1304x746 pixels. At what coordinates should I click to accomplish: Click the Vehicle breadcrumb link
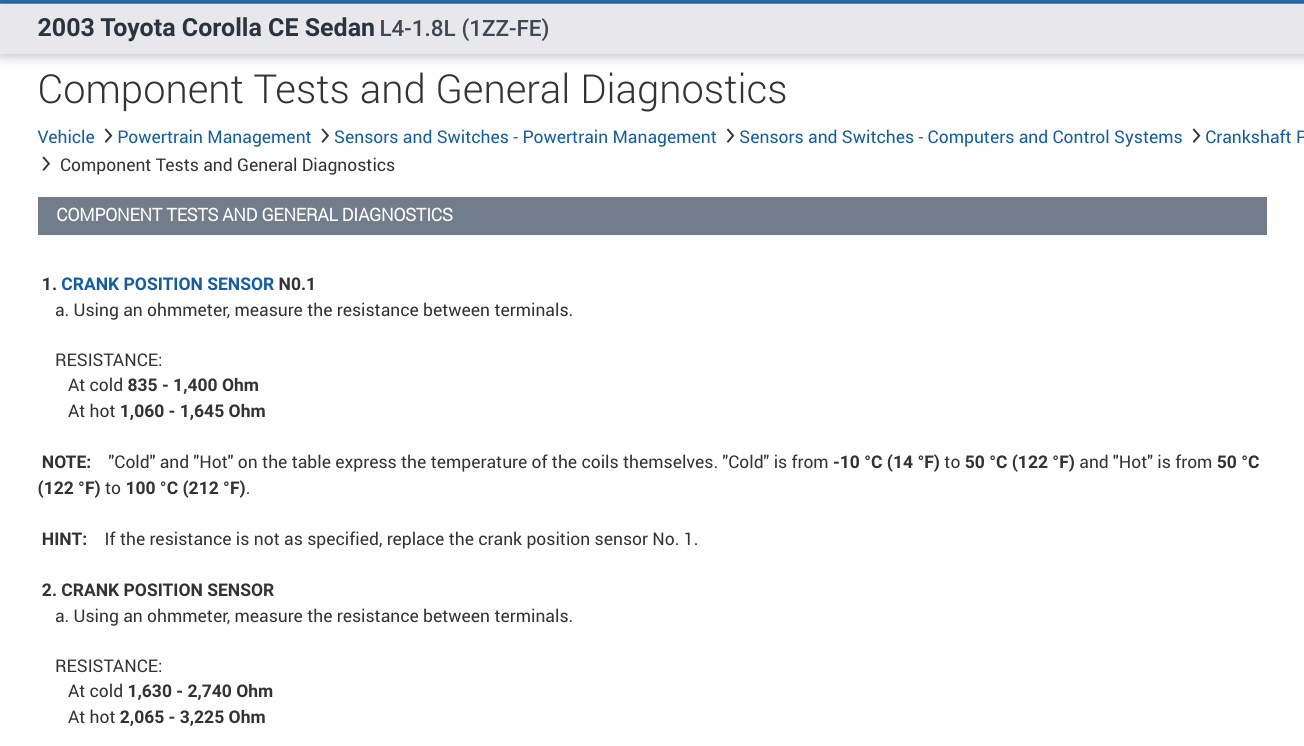point(66,137)
